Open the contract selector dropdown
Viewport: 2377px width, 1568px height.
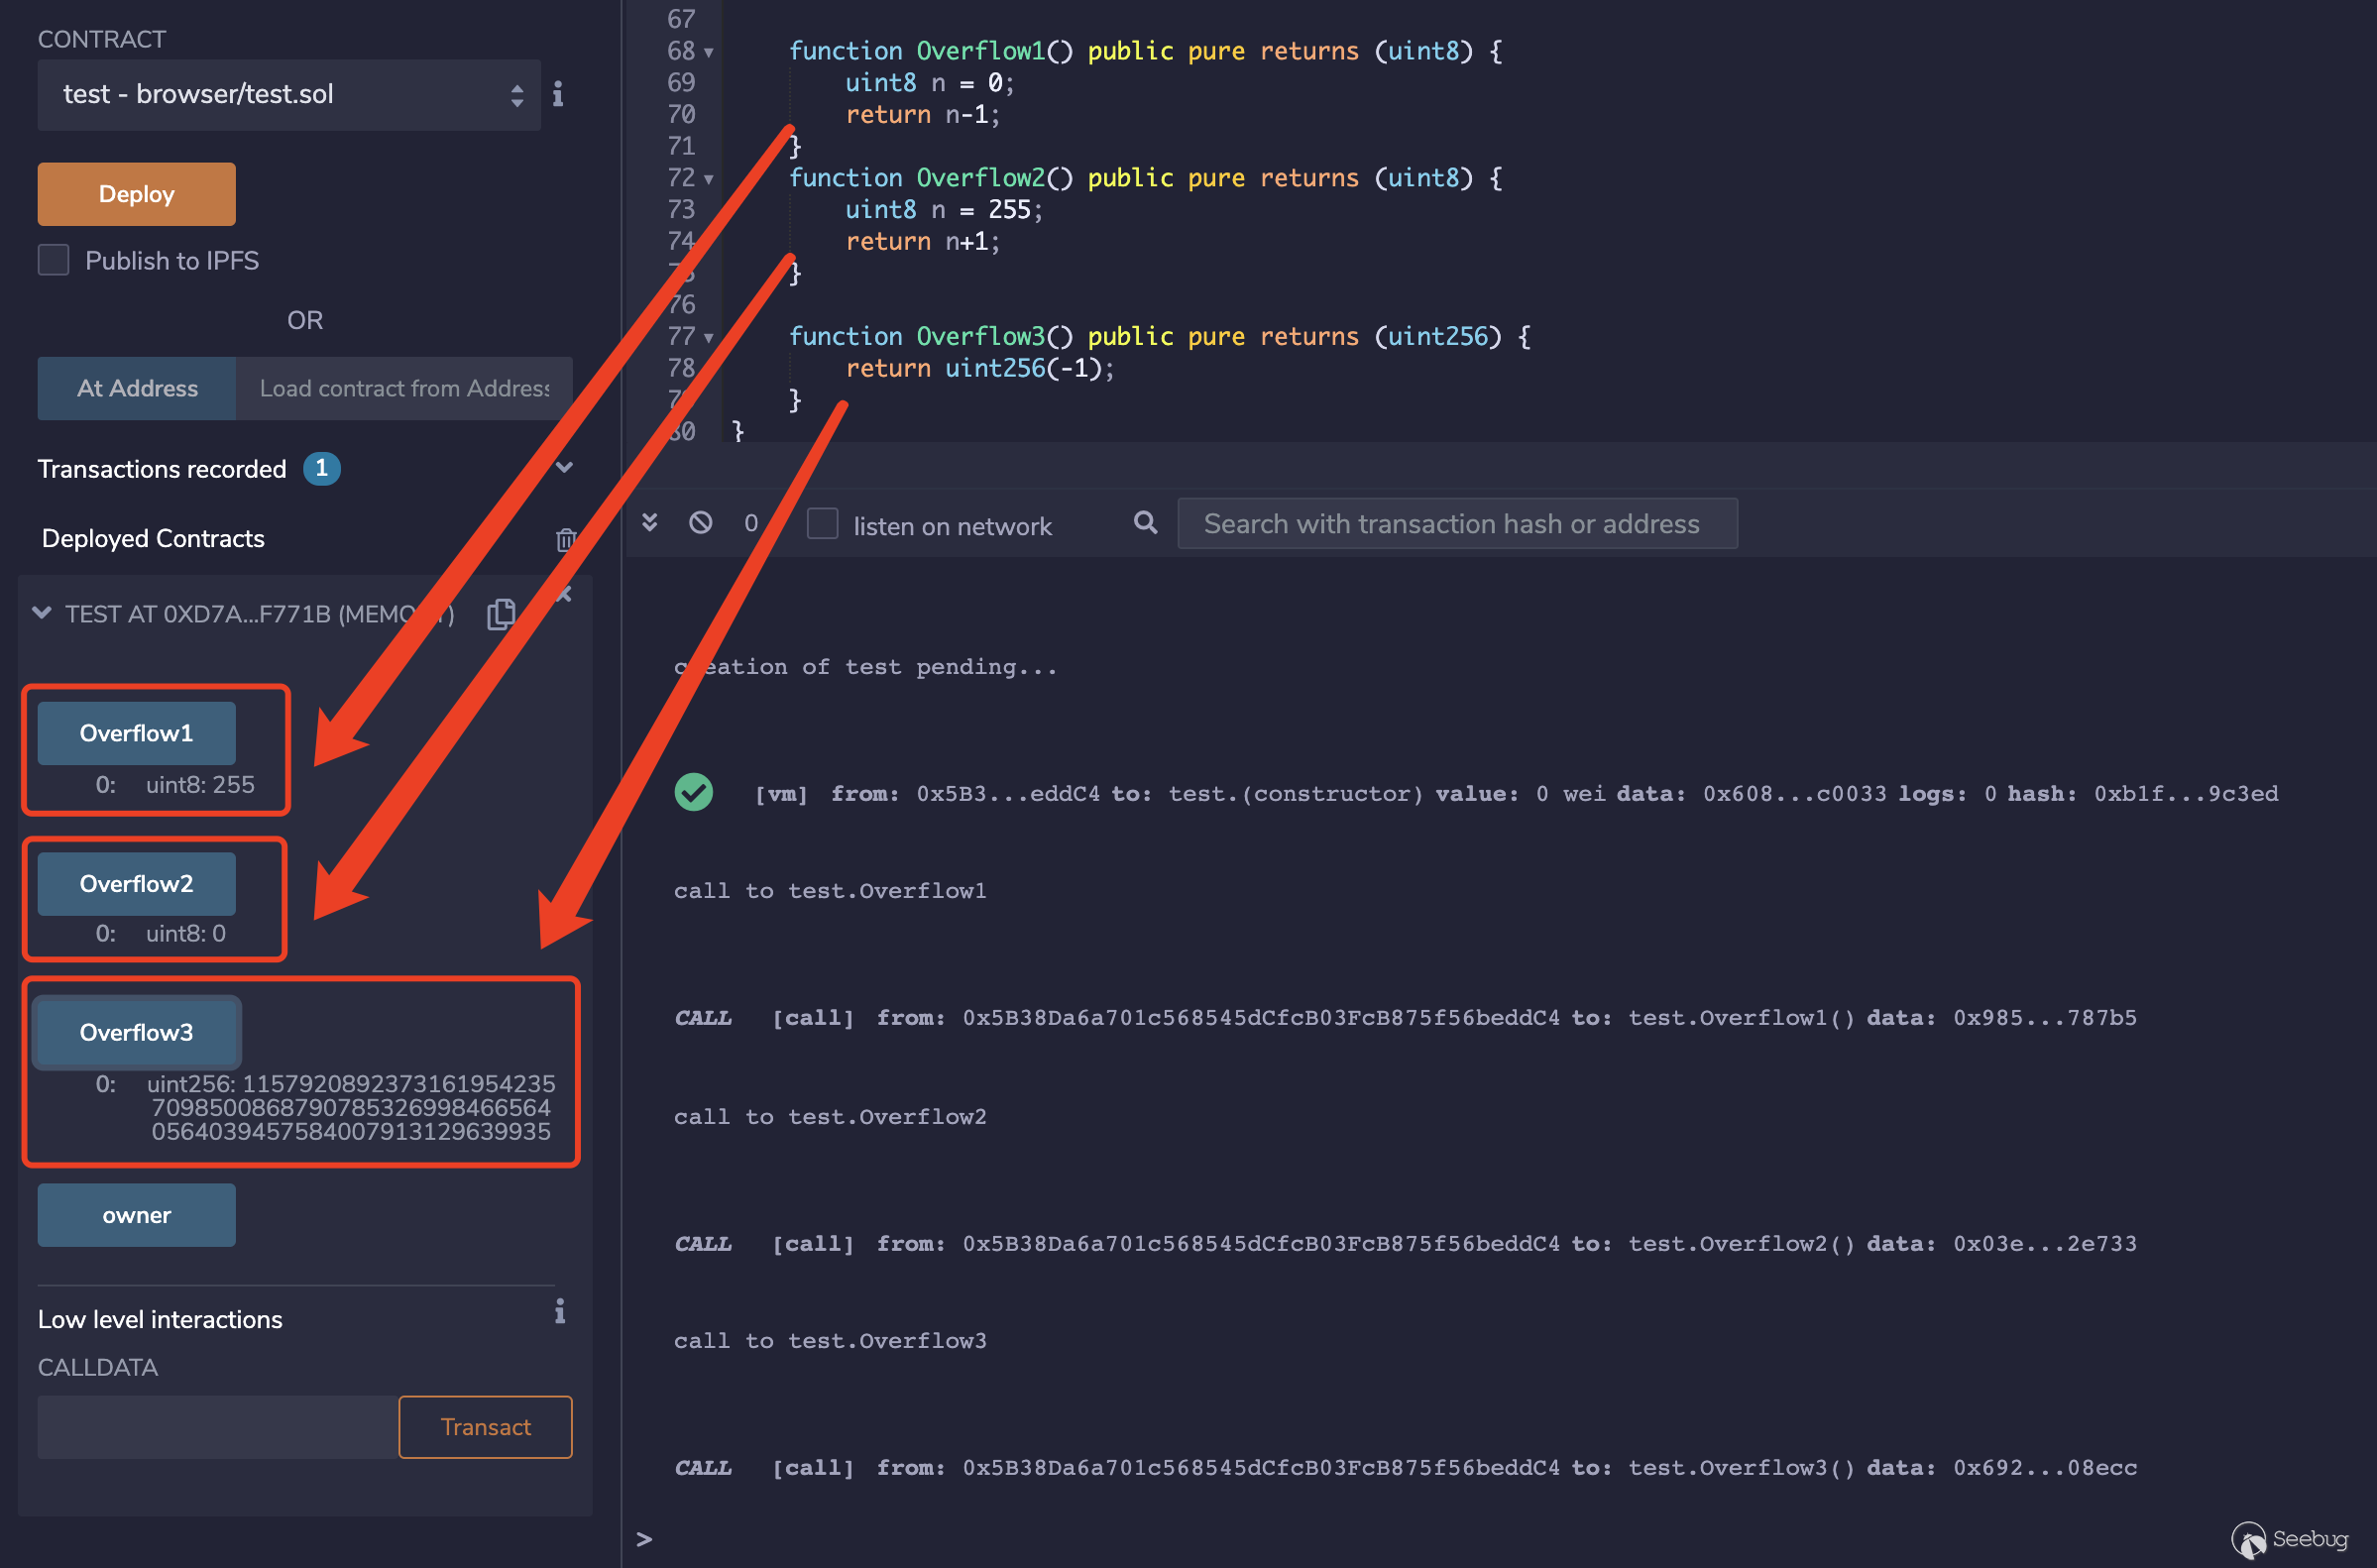289,95
